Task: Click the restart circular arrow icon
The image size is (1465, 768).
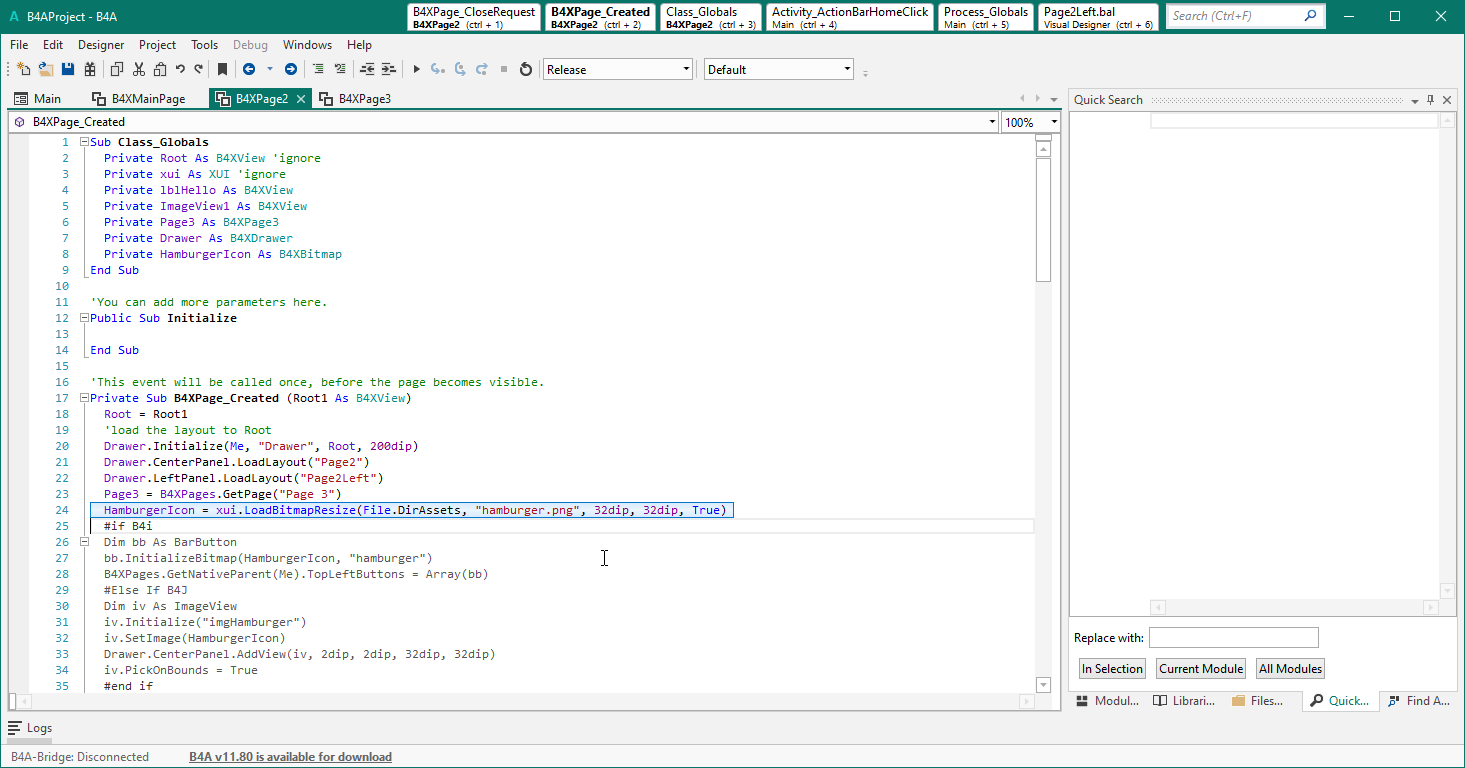Action: tap(525, 69)
